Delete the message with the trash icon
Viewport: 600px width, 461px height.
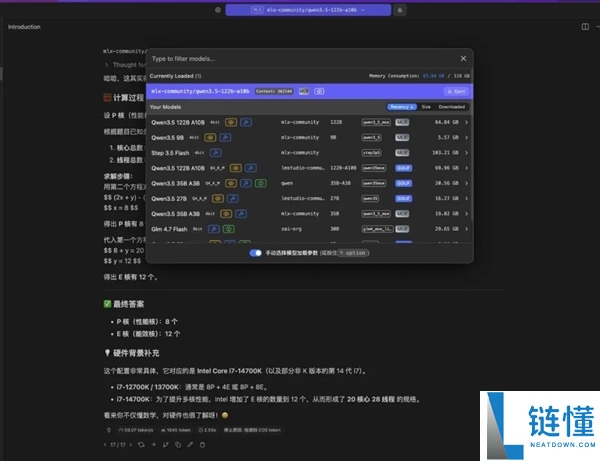(202, 445)
